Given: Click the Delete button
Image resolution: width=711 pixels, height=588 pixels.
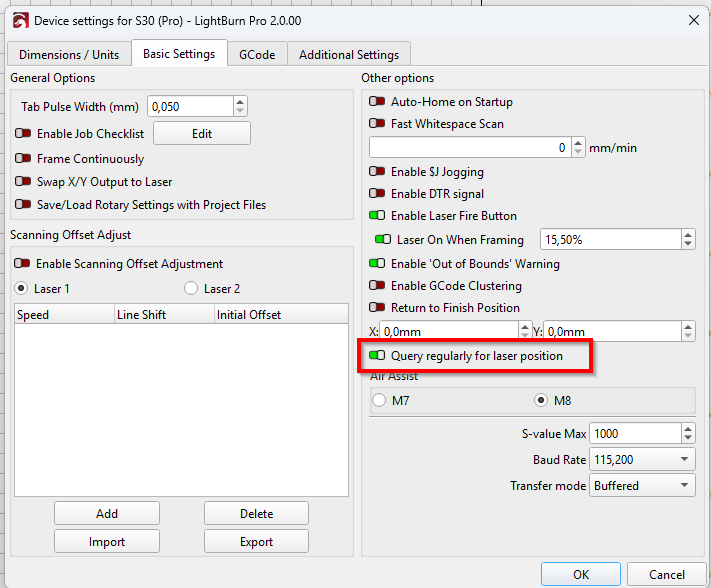Looking at the screenshot, I should click(257, 513).
